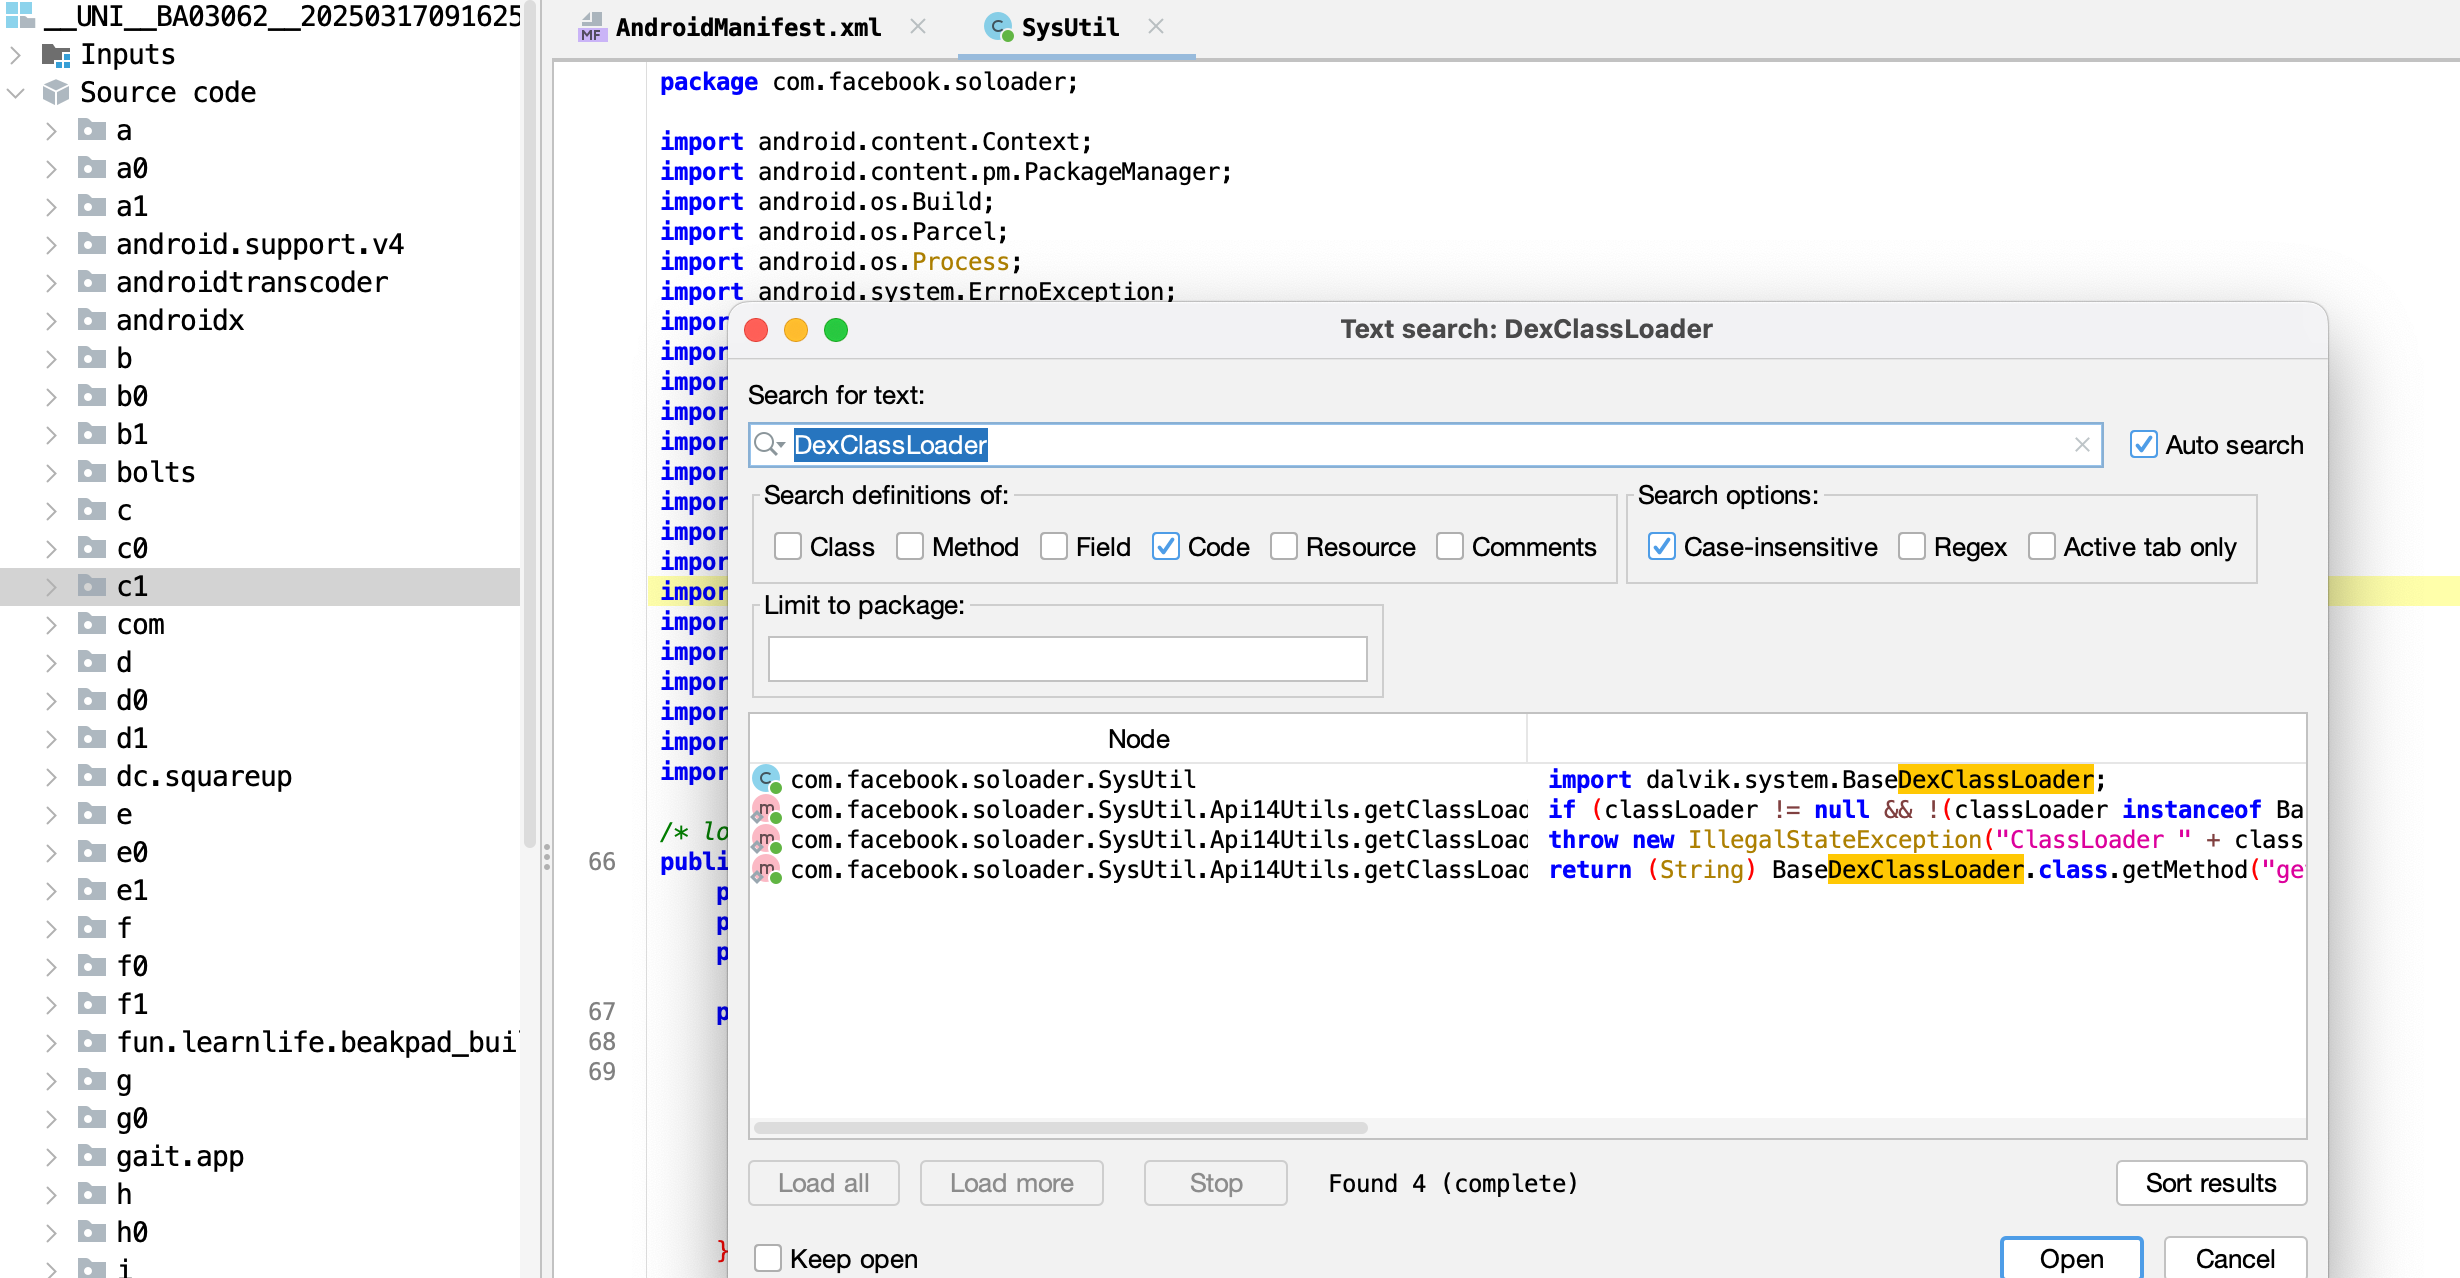Click the SysUtil class icon in results
2460x1278 pixels.
(767, 779)
